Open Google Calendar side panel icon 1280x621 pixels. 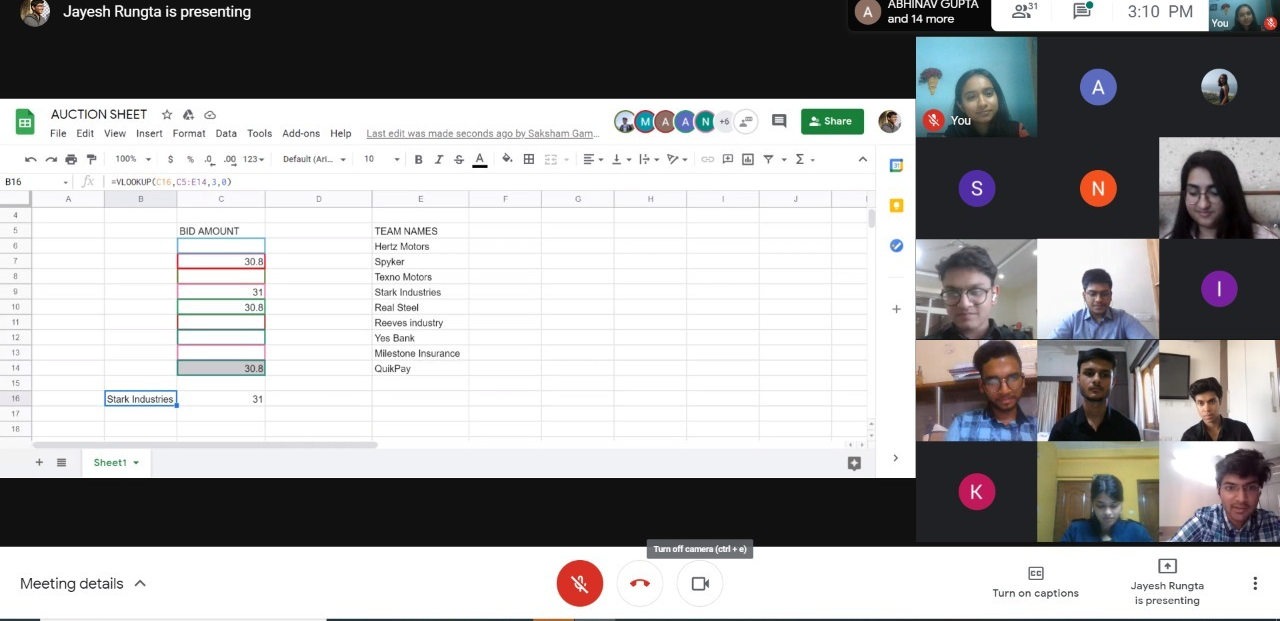click(x=896, y=166)
